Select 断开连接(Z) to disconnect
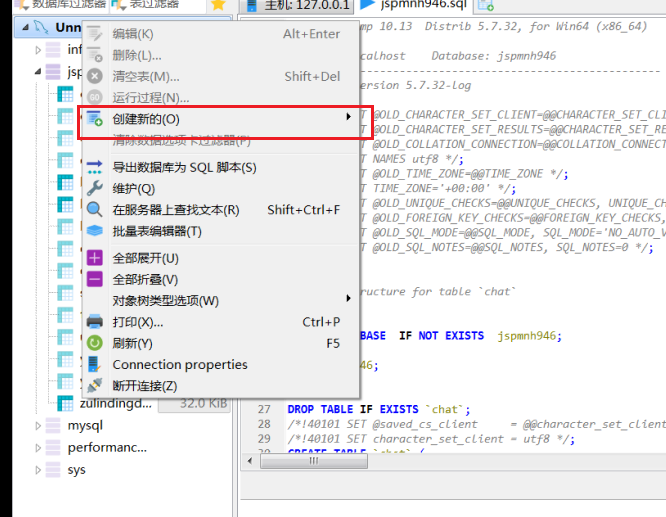 [x=221, y=386]
